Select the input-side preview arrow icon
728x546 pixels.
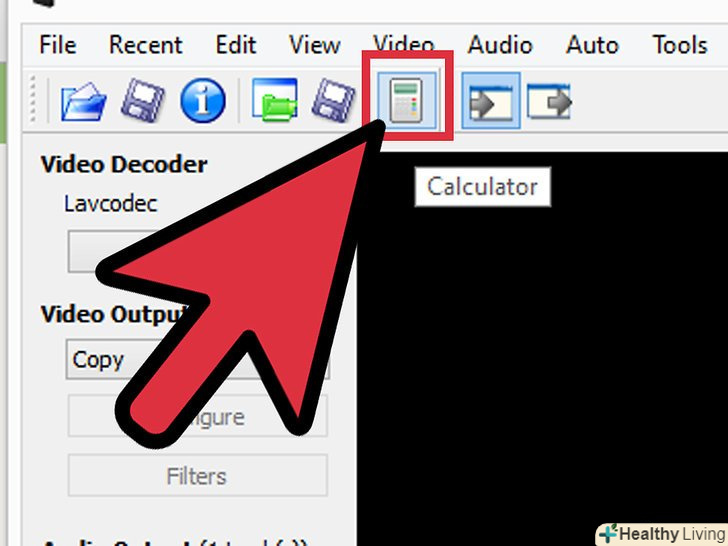point(491,101)
